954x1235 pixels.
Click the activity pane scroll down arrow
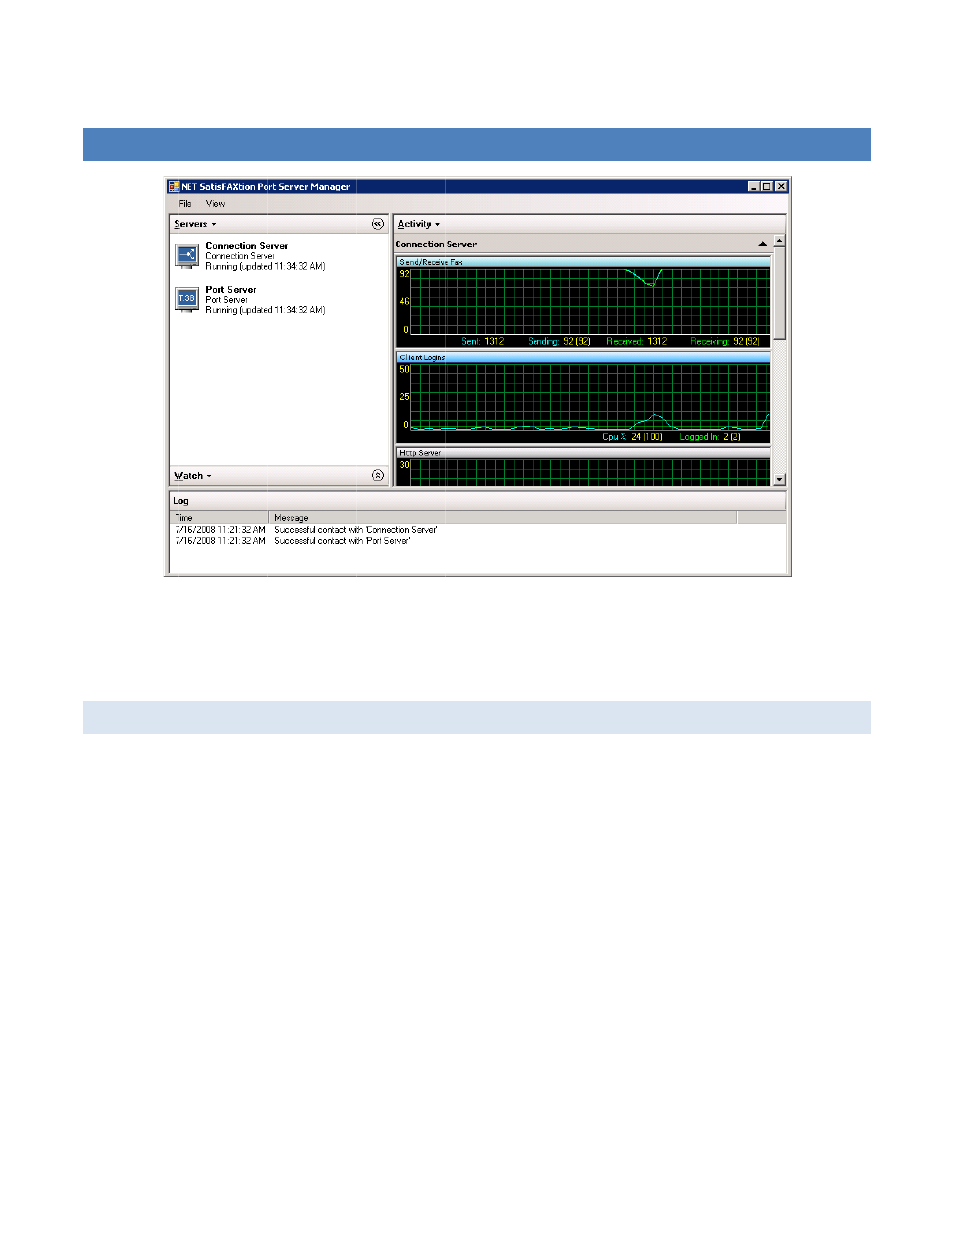[780, 480]
